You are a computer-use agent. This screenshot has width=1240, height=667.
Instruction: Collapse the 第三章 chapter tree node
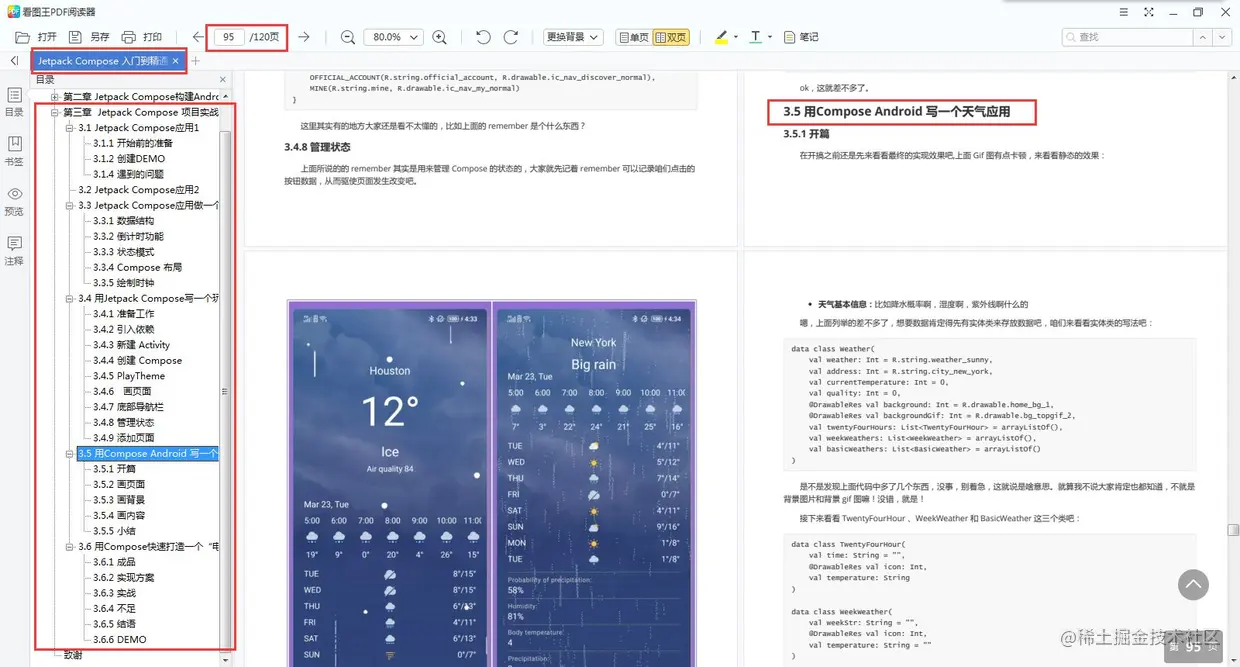click(x=55, y=112)
